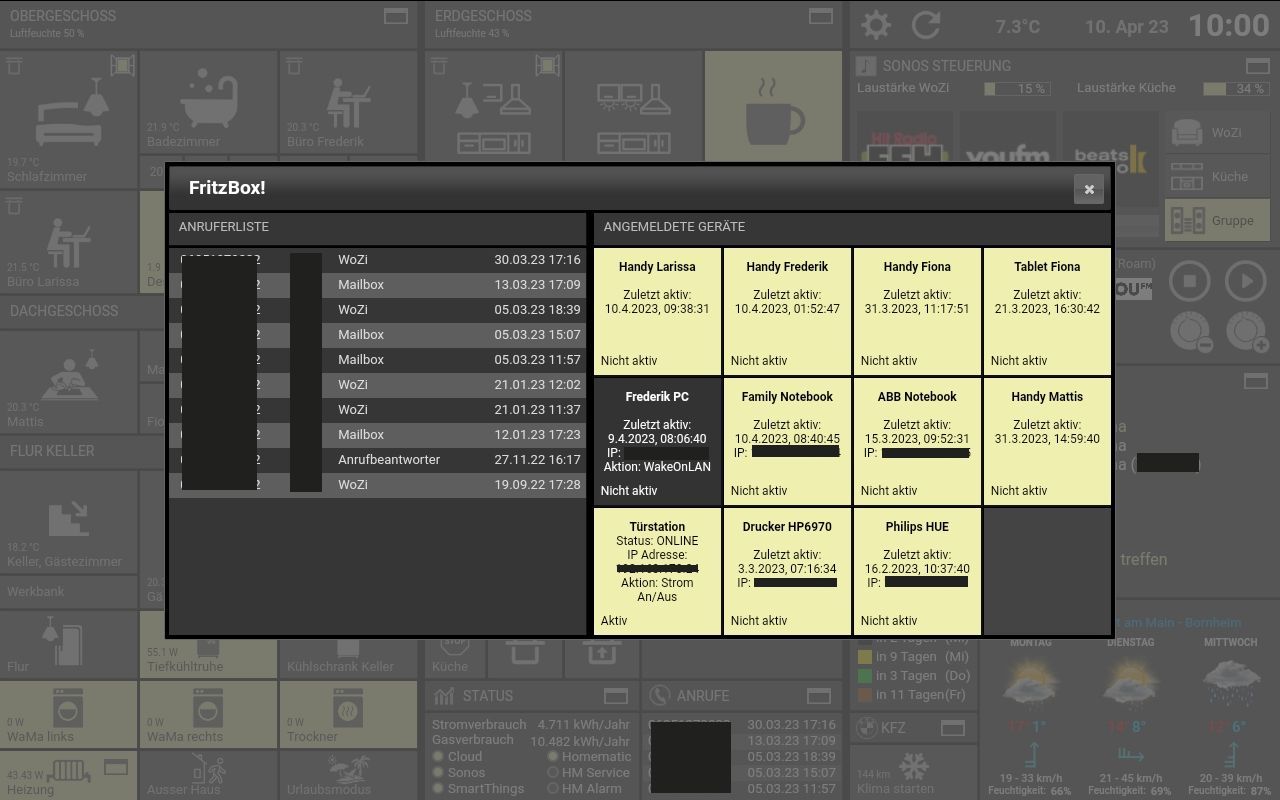The height and width of the screenshot is (800, 1280).
Task: Play the youfm radio station
Action: tap(1008, 138)
